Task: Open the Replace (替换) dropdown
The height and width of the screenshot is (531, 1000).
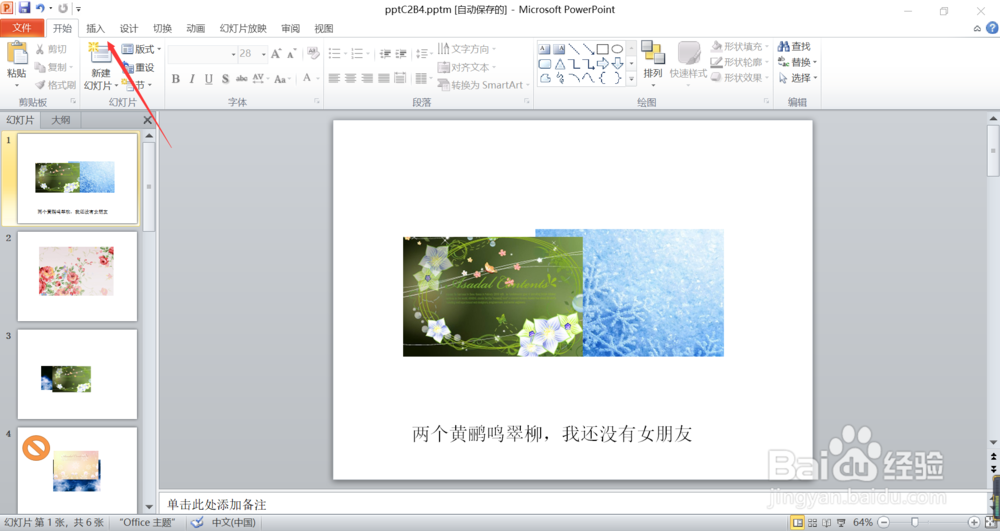Action: [x=797, y=62]
